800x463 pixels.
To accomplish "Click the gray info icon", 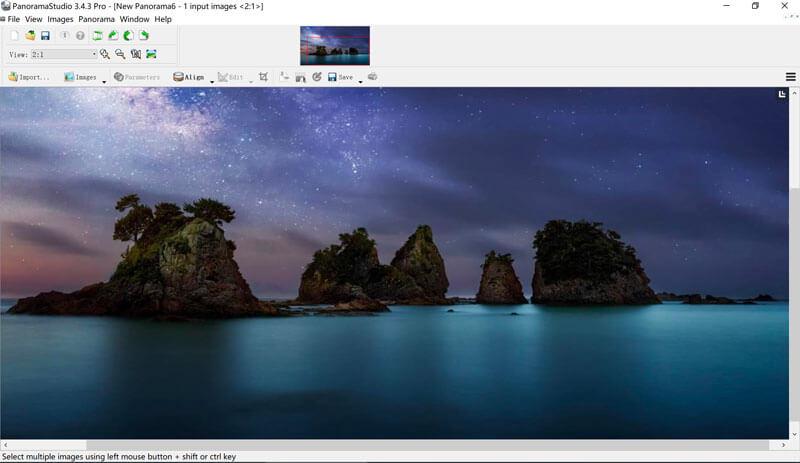I will click(64, 35).
